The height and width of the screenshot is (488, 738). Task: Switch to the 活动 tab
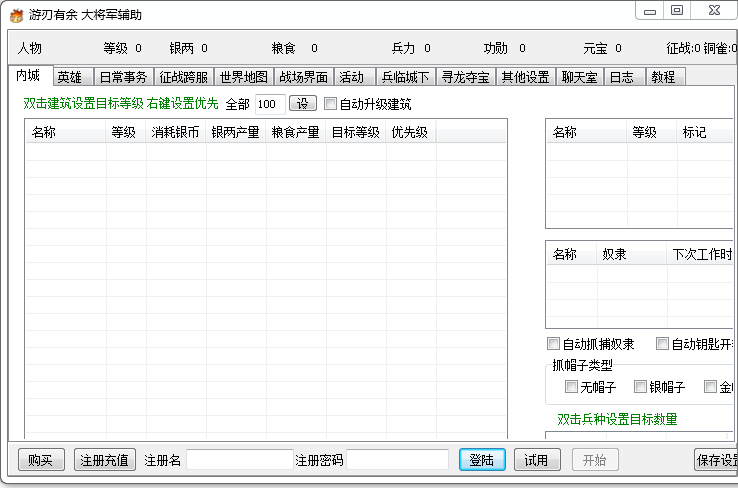click(355, 77)
